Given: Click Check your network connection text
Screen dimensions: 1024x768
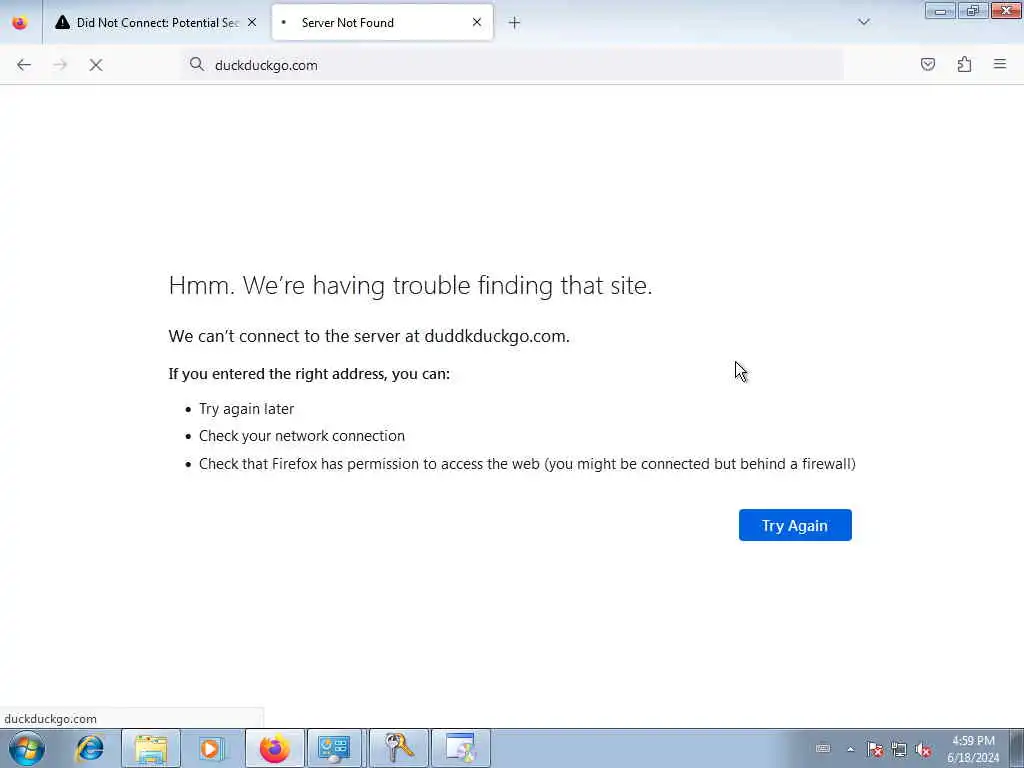Looking at the screenshot, I should point(302,436).
